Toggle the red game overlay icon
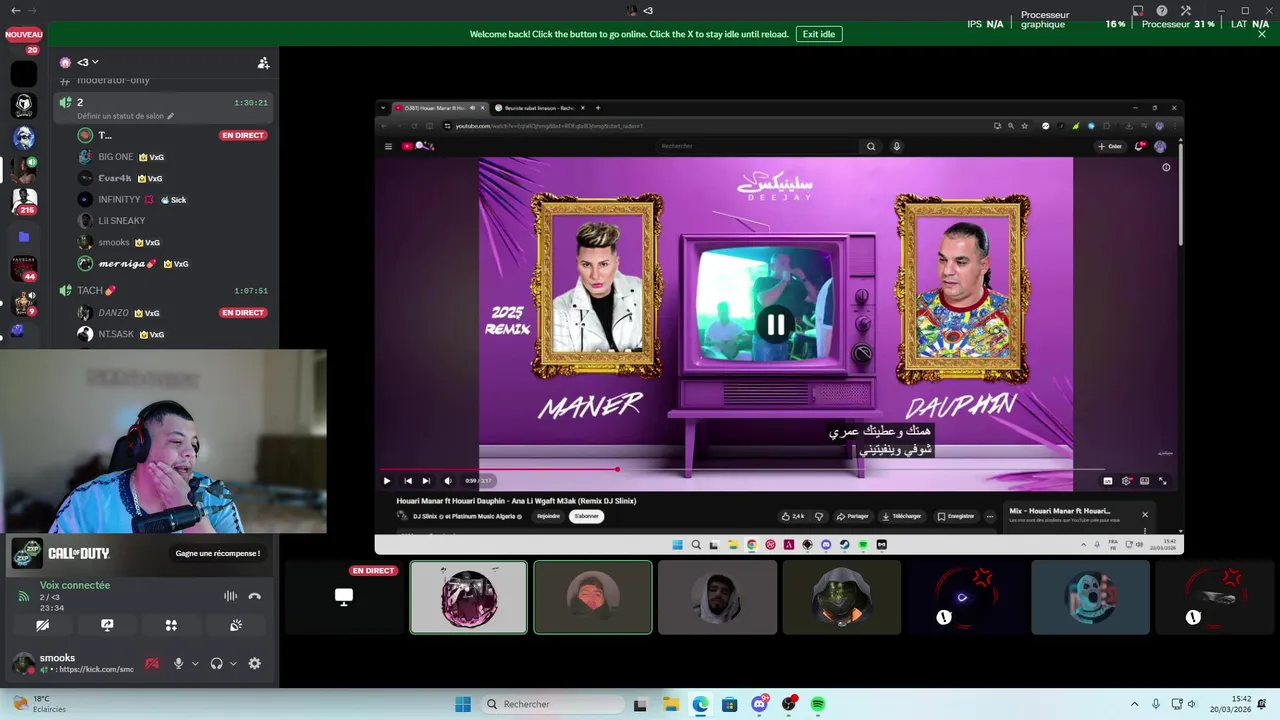The image size is (1280, 720). pyautogui.click(x=152, y=663)
